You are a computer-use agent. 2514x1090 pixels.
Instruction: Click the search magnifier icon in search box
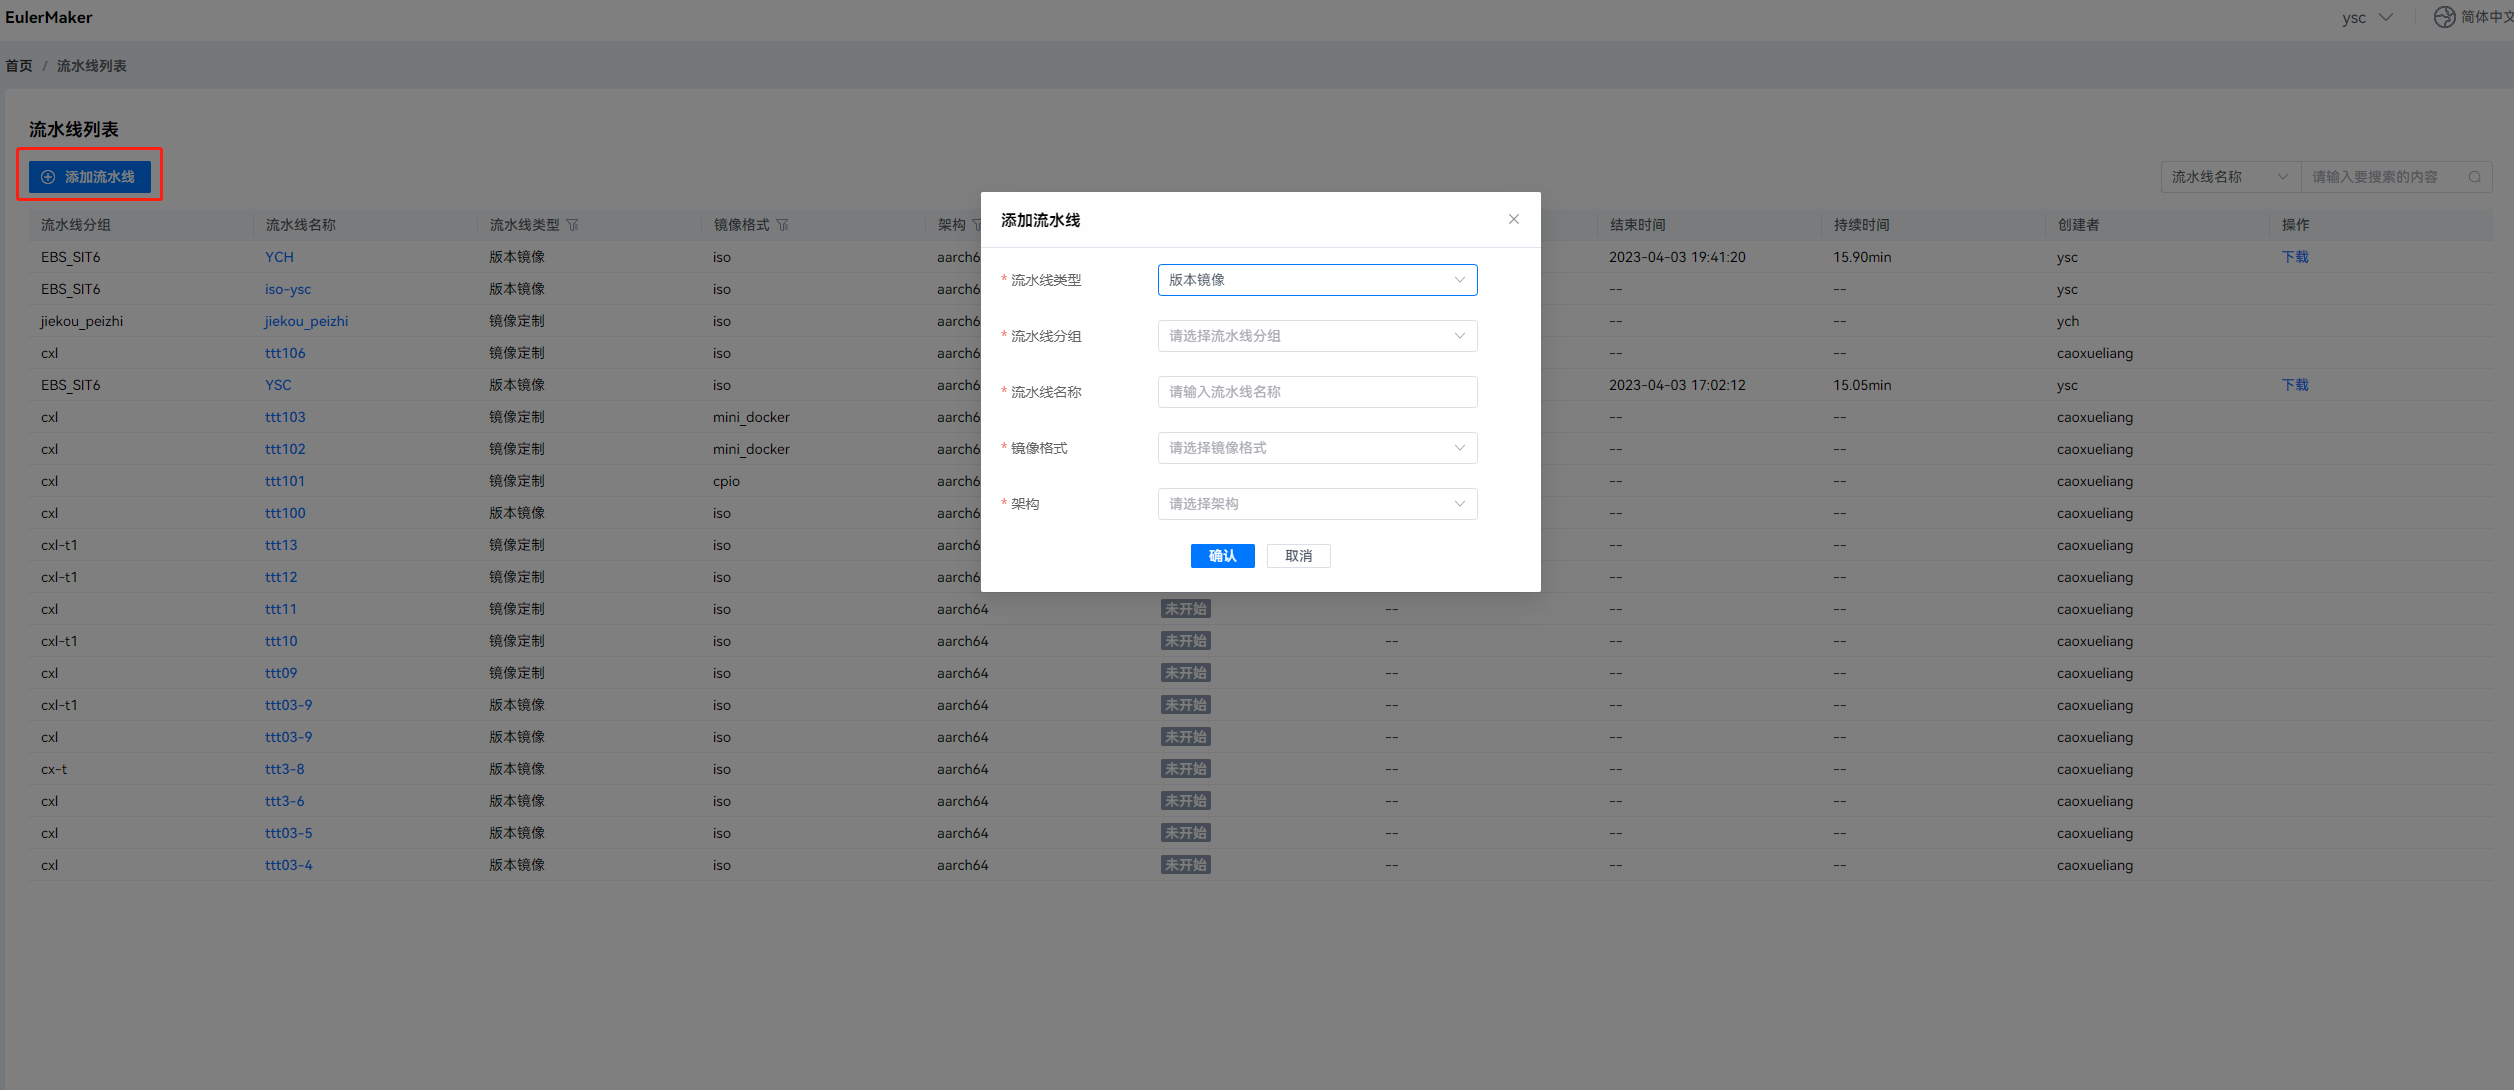[2474, 177]
